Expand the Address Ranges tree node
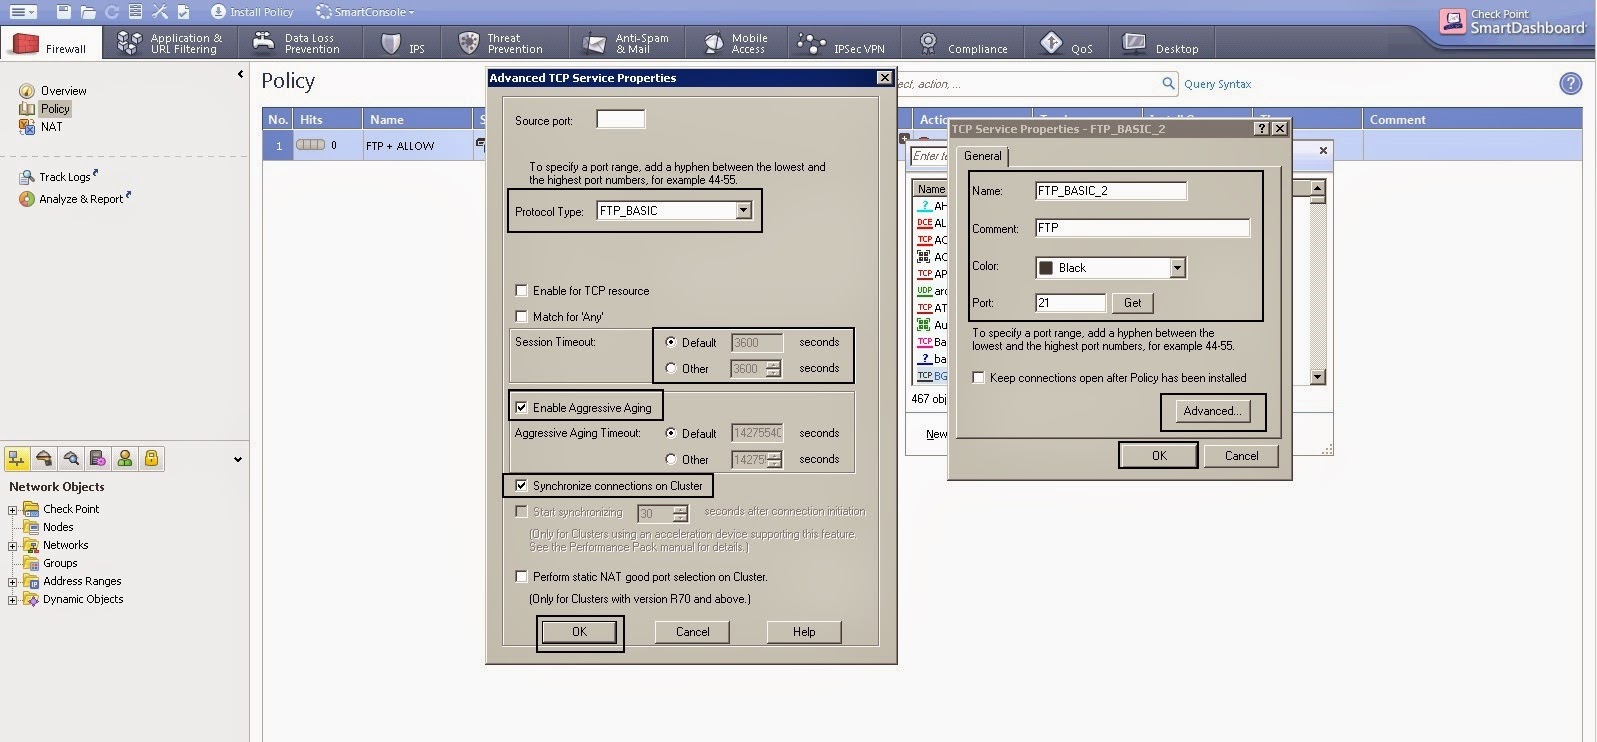 (13, 582)
